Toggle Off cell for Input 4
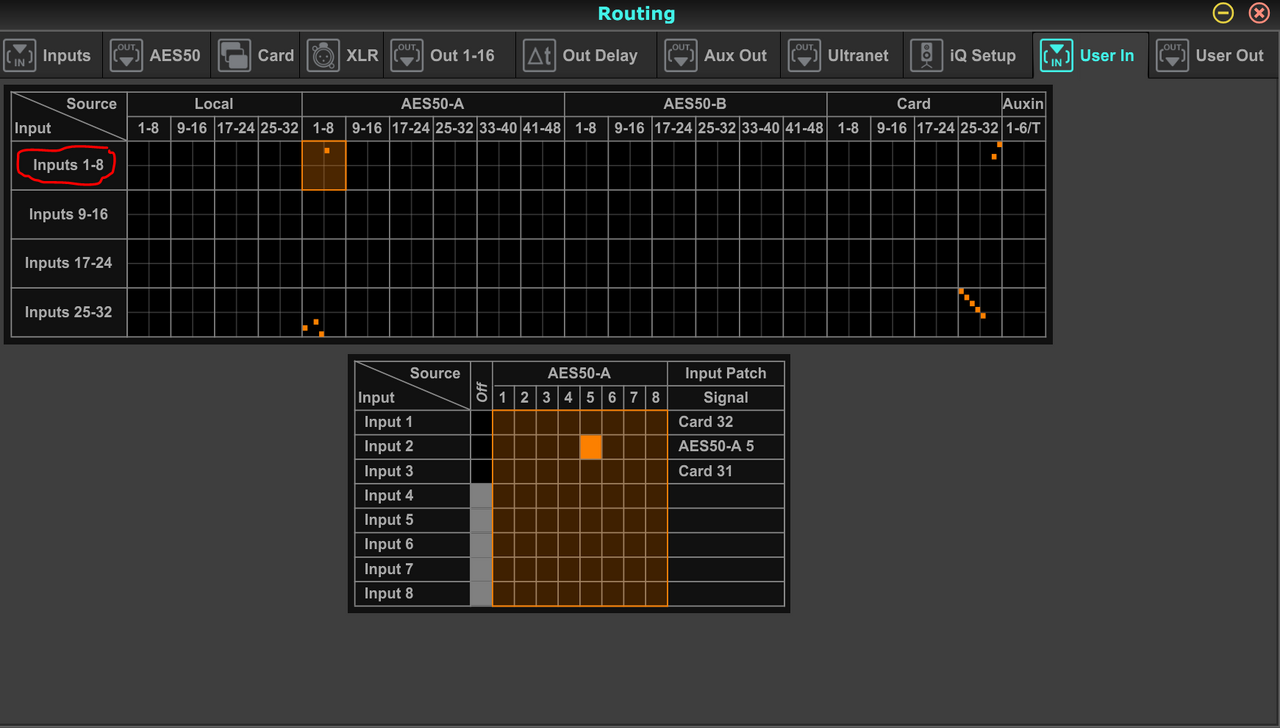This screenshot has width=1280, height=728. (481, 496)
